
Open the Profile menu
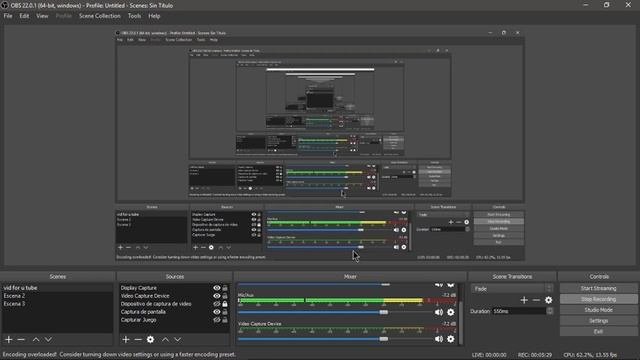pos(64,16)
